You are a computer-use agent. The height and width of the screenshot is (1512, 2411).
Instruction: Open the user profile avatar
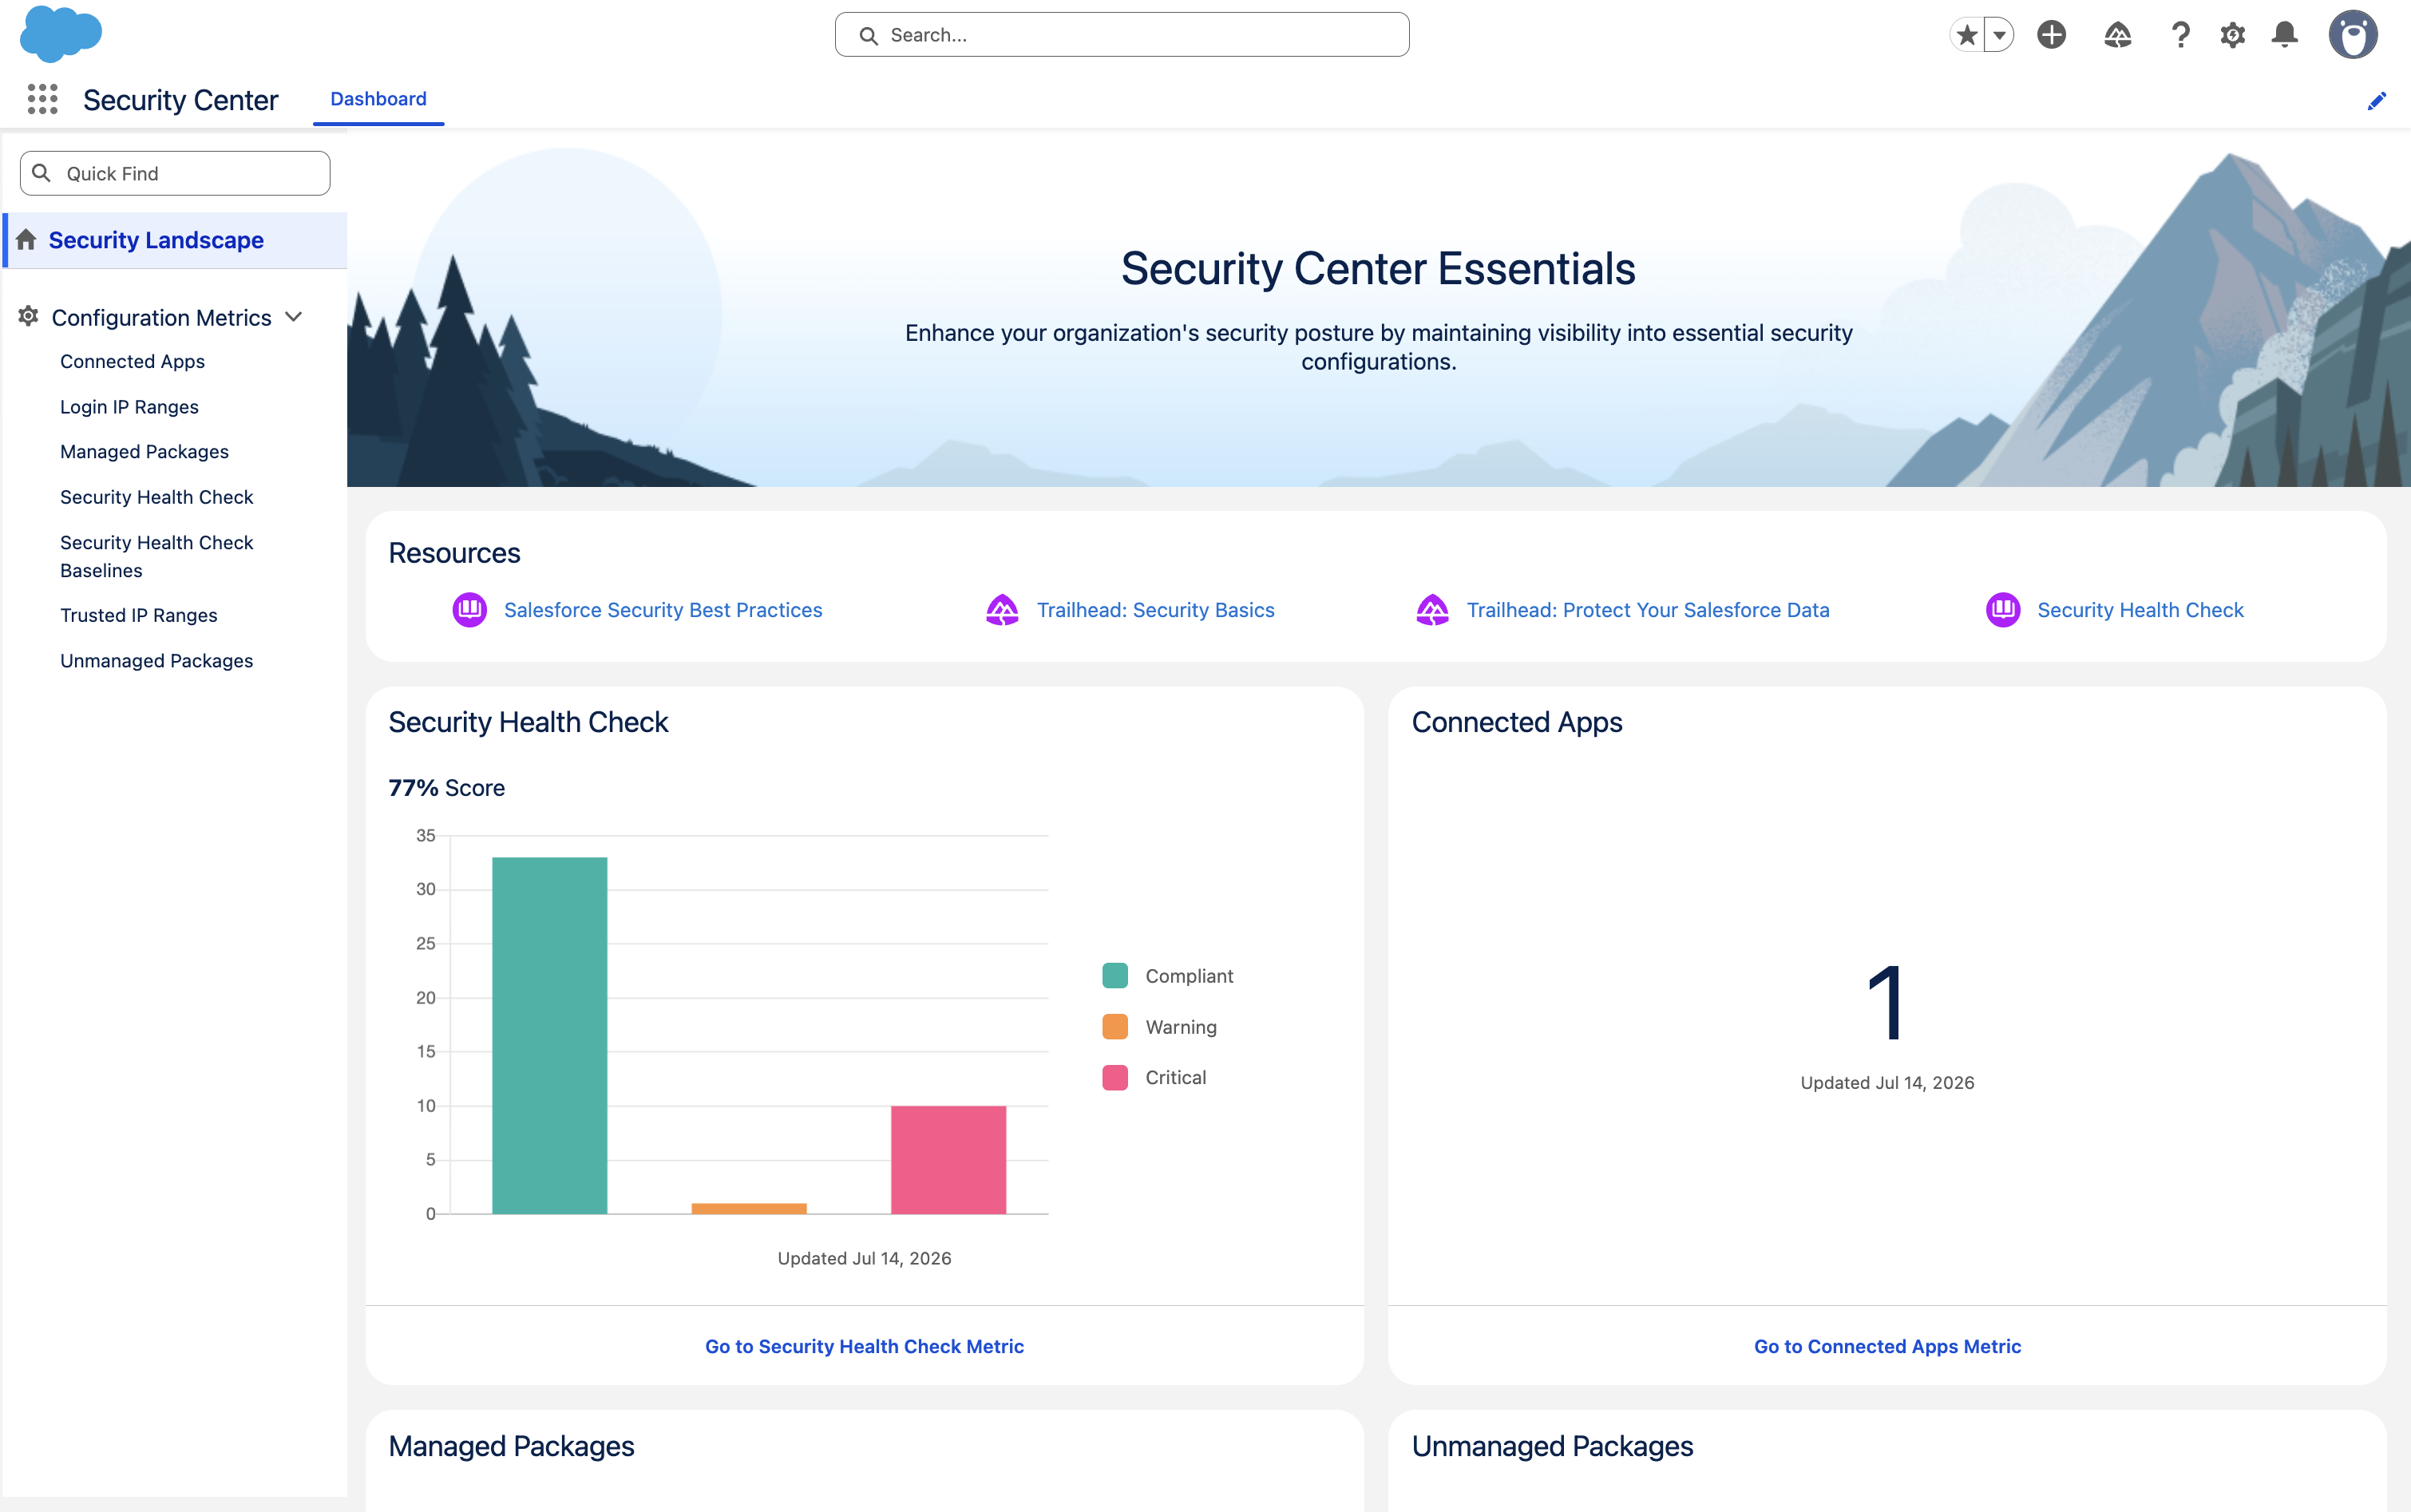point(2352,35)
